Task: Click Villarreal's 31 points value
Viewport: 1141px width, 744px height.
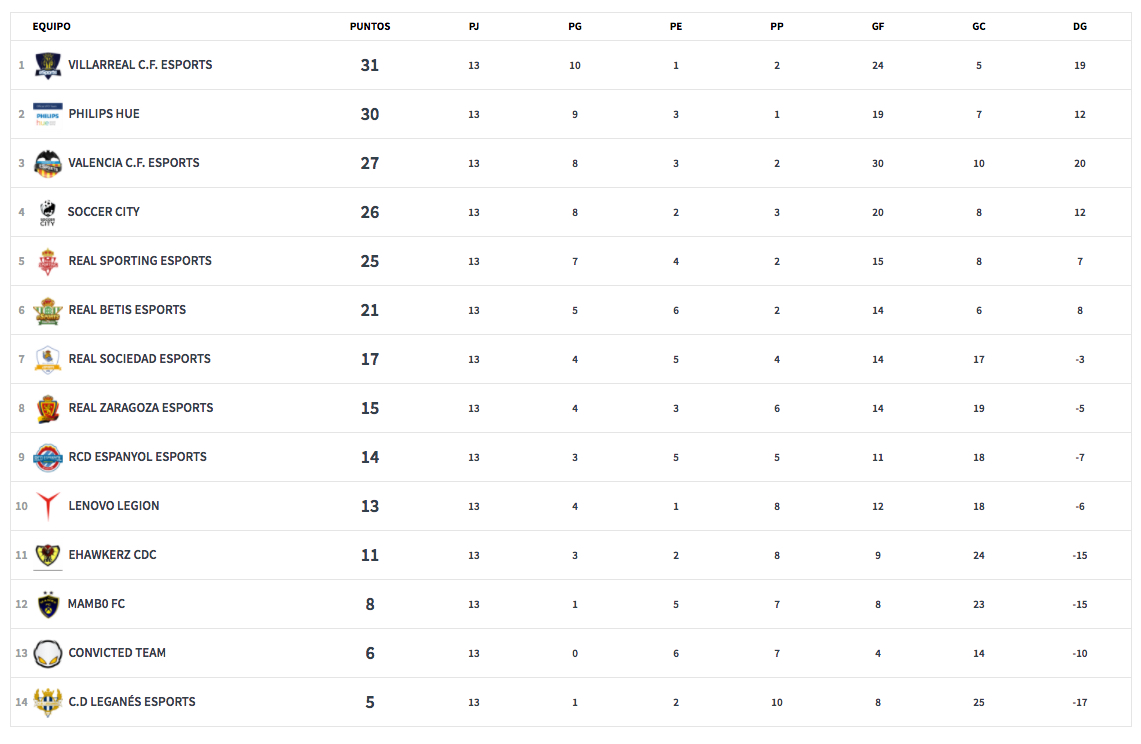Action: coord(370,65)
